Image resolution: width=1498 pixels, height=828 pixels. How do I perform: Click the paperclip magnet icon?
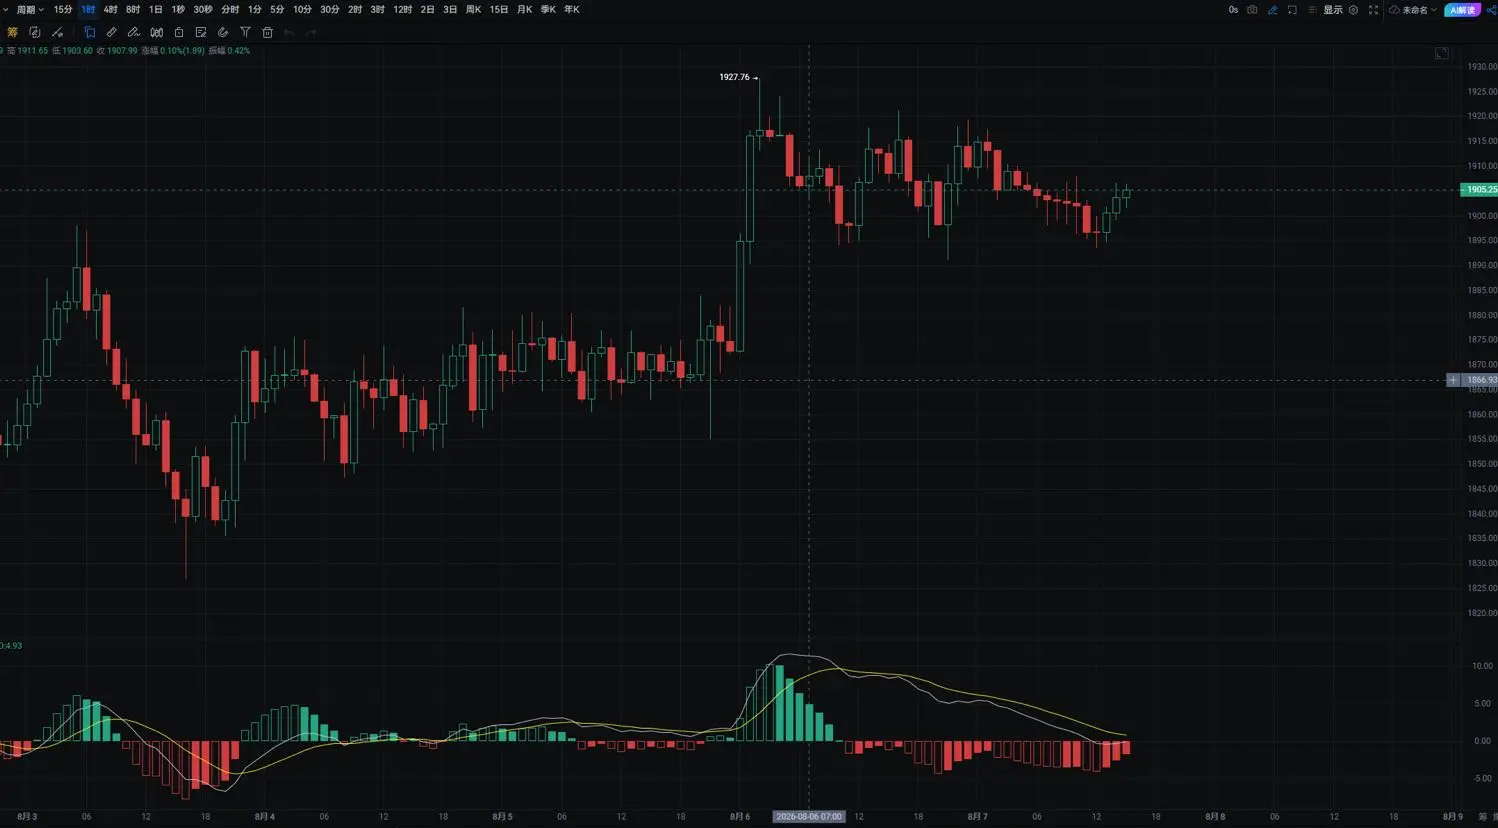223,32
